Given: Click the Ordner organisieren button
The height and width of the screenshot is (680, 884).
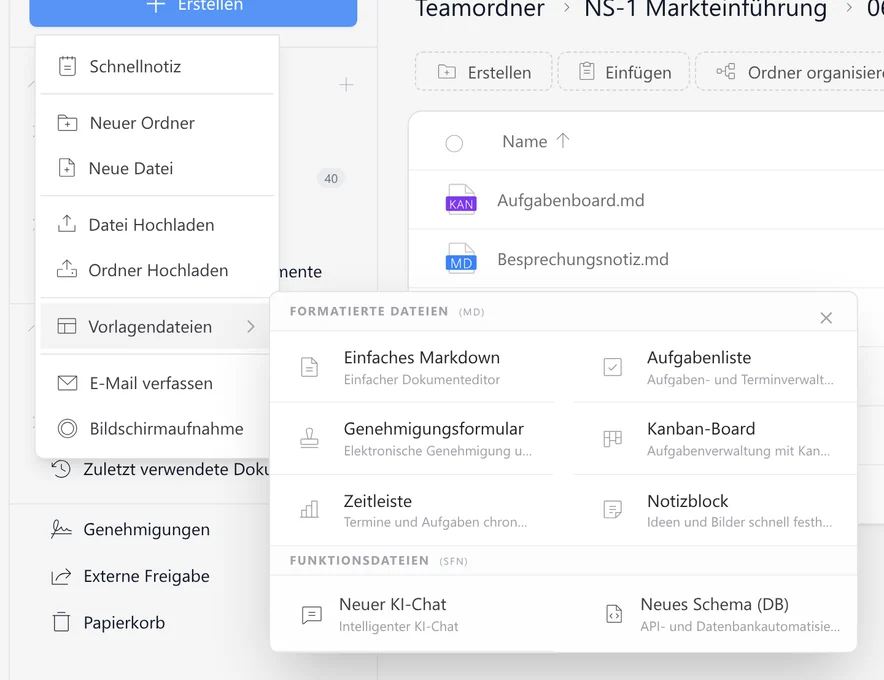Looking at the screenshot, I should [790, 72].
